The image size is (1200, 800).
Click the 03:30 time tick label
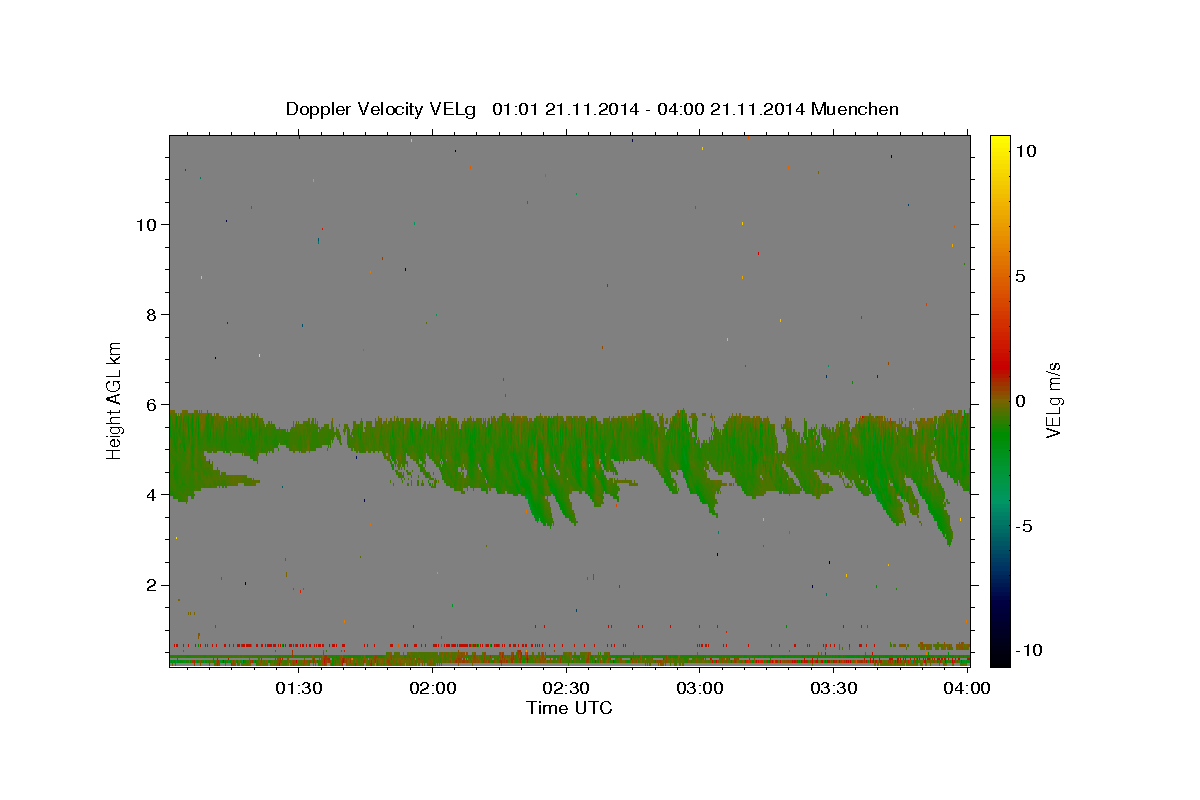click(x=834, y=688)
